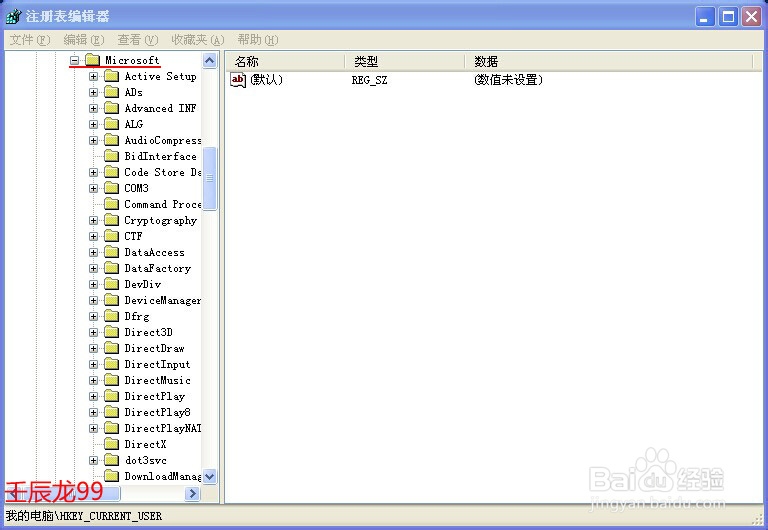Expand the CTF key
The image size is (768, 530).
point(94,237)
